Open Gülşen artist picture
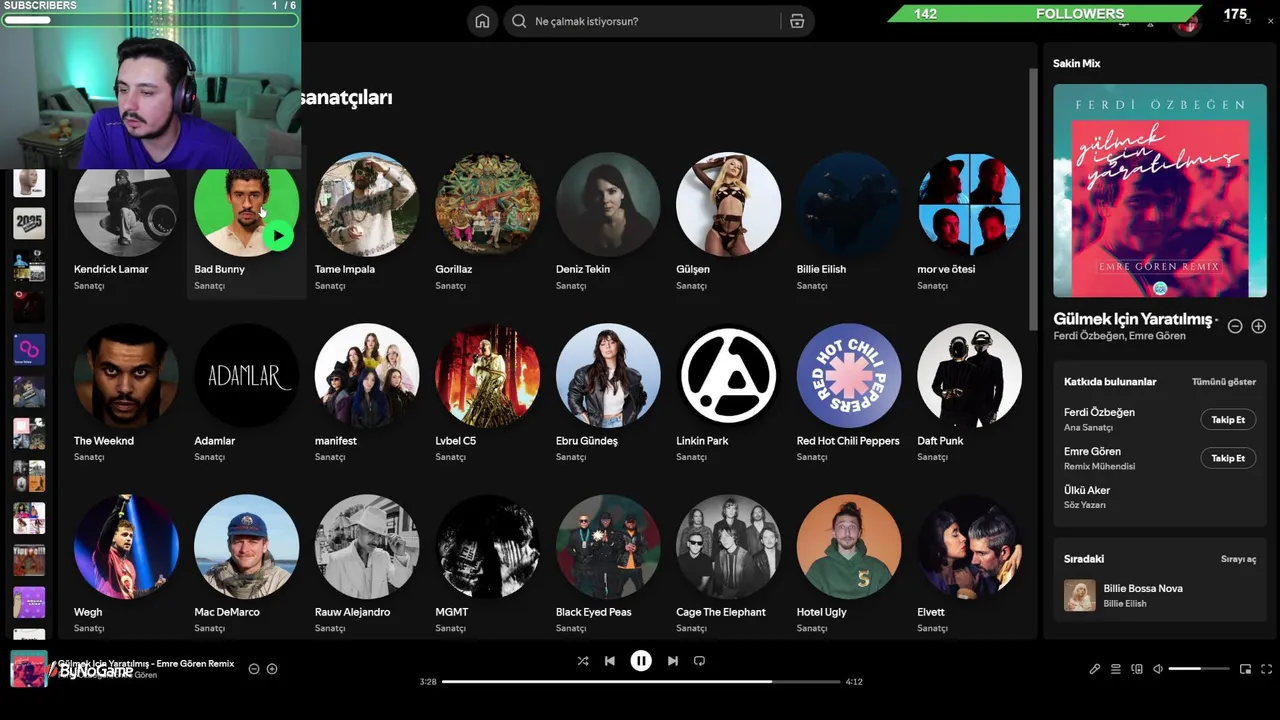The height and width of the screenshot is (720, 1280). click(728, 205)
